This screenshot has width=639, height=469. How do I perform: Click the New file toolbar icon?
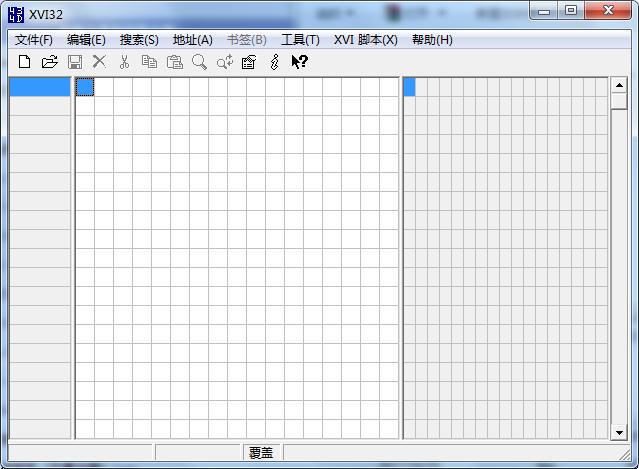click(24, 62)
